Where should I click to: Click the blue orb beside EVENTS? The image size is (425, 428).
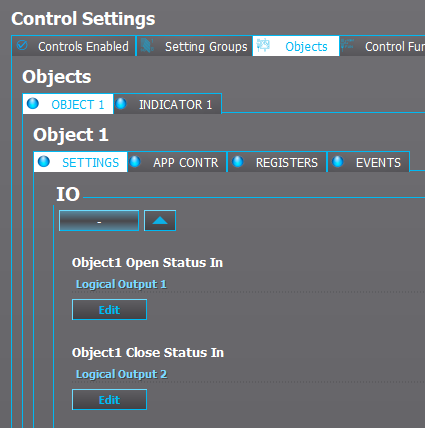337,161
